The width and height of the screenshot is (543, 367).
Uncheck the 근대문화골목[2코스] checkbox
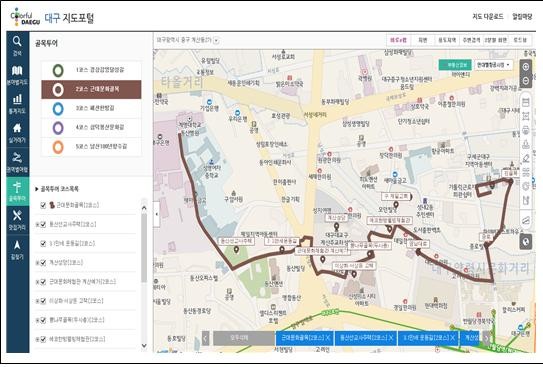[x=43, y=205]
